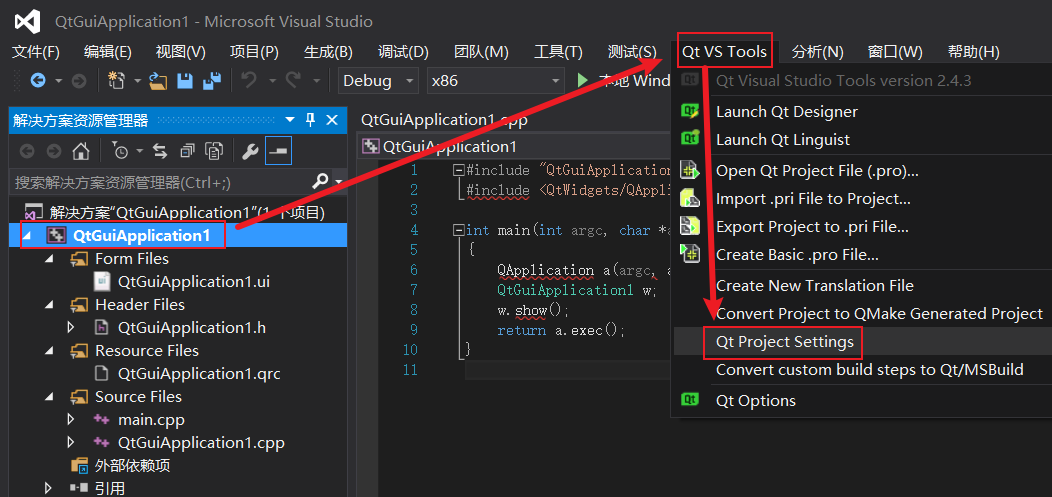
Task: Open the backward navigation history dropdown arrow
Action: click(59, 81)
